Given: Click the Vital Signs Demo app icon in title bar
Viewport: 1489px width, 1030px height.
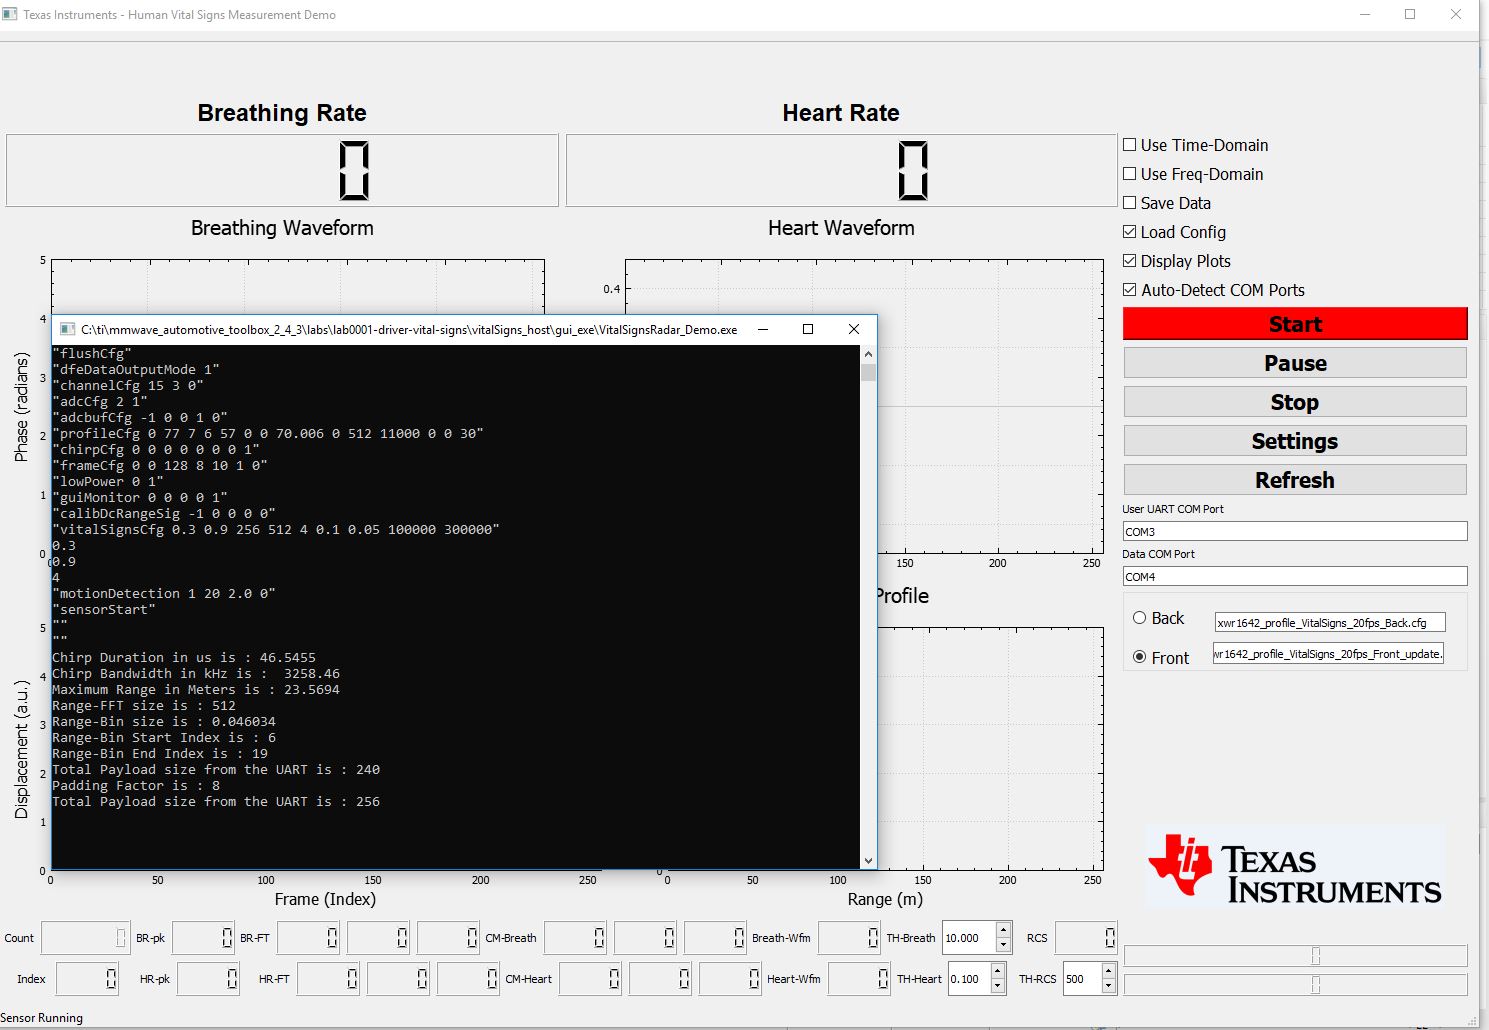Looking at the screenshot, I should pyautogui.click(x=10, y=14).
